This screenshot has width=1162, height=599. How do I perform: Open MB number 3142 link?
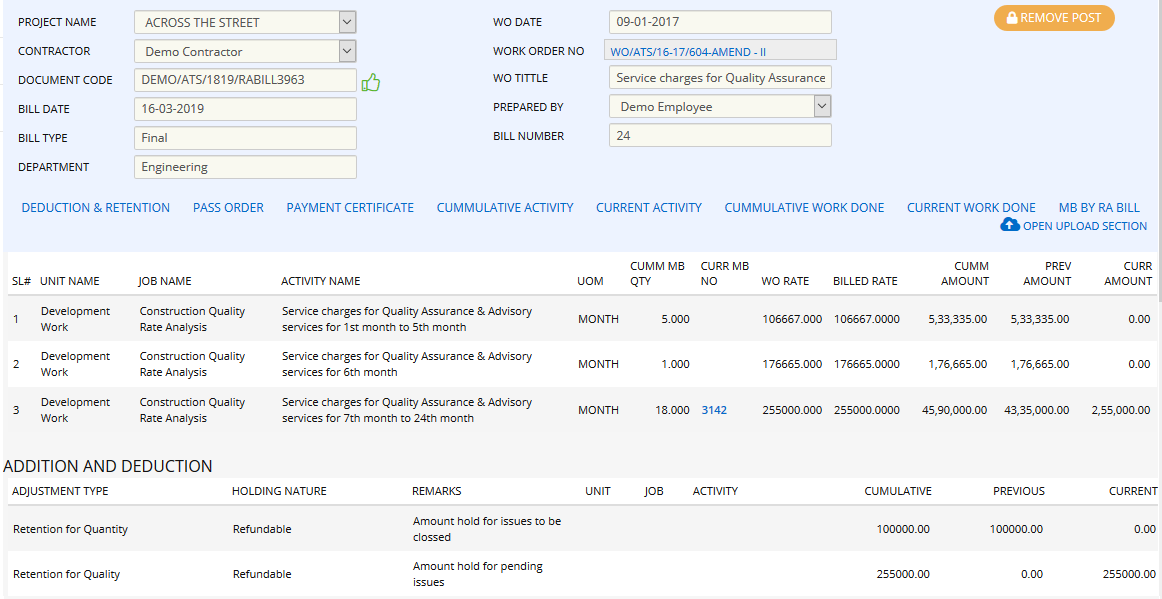[714, 410]
